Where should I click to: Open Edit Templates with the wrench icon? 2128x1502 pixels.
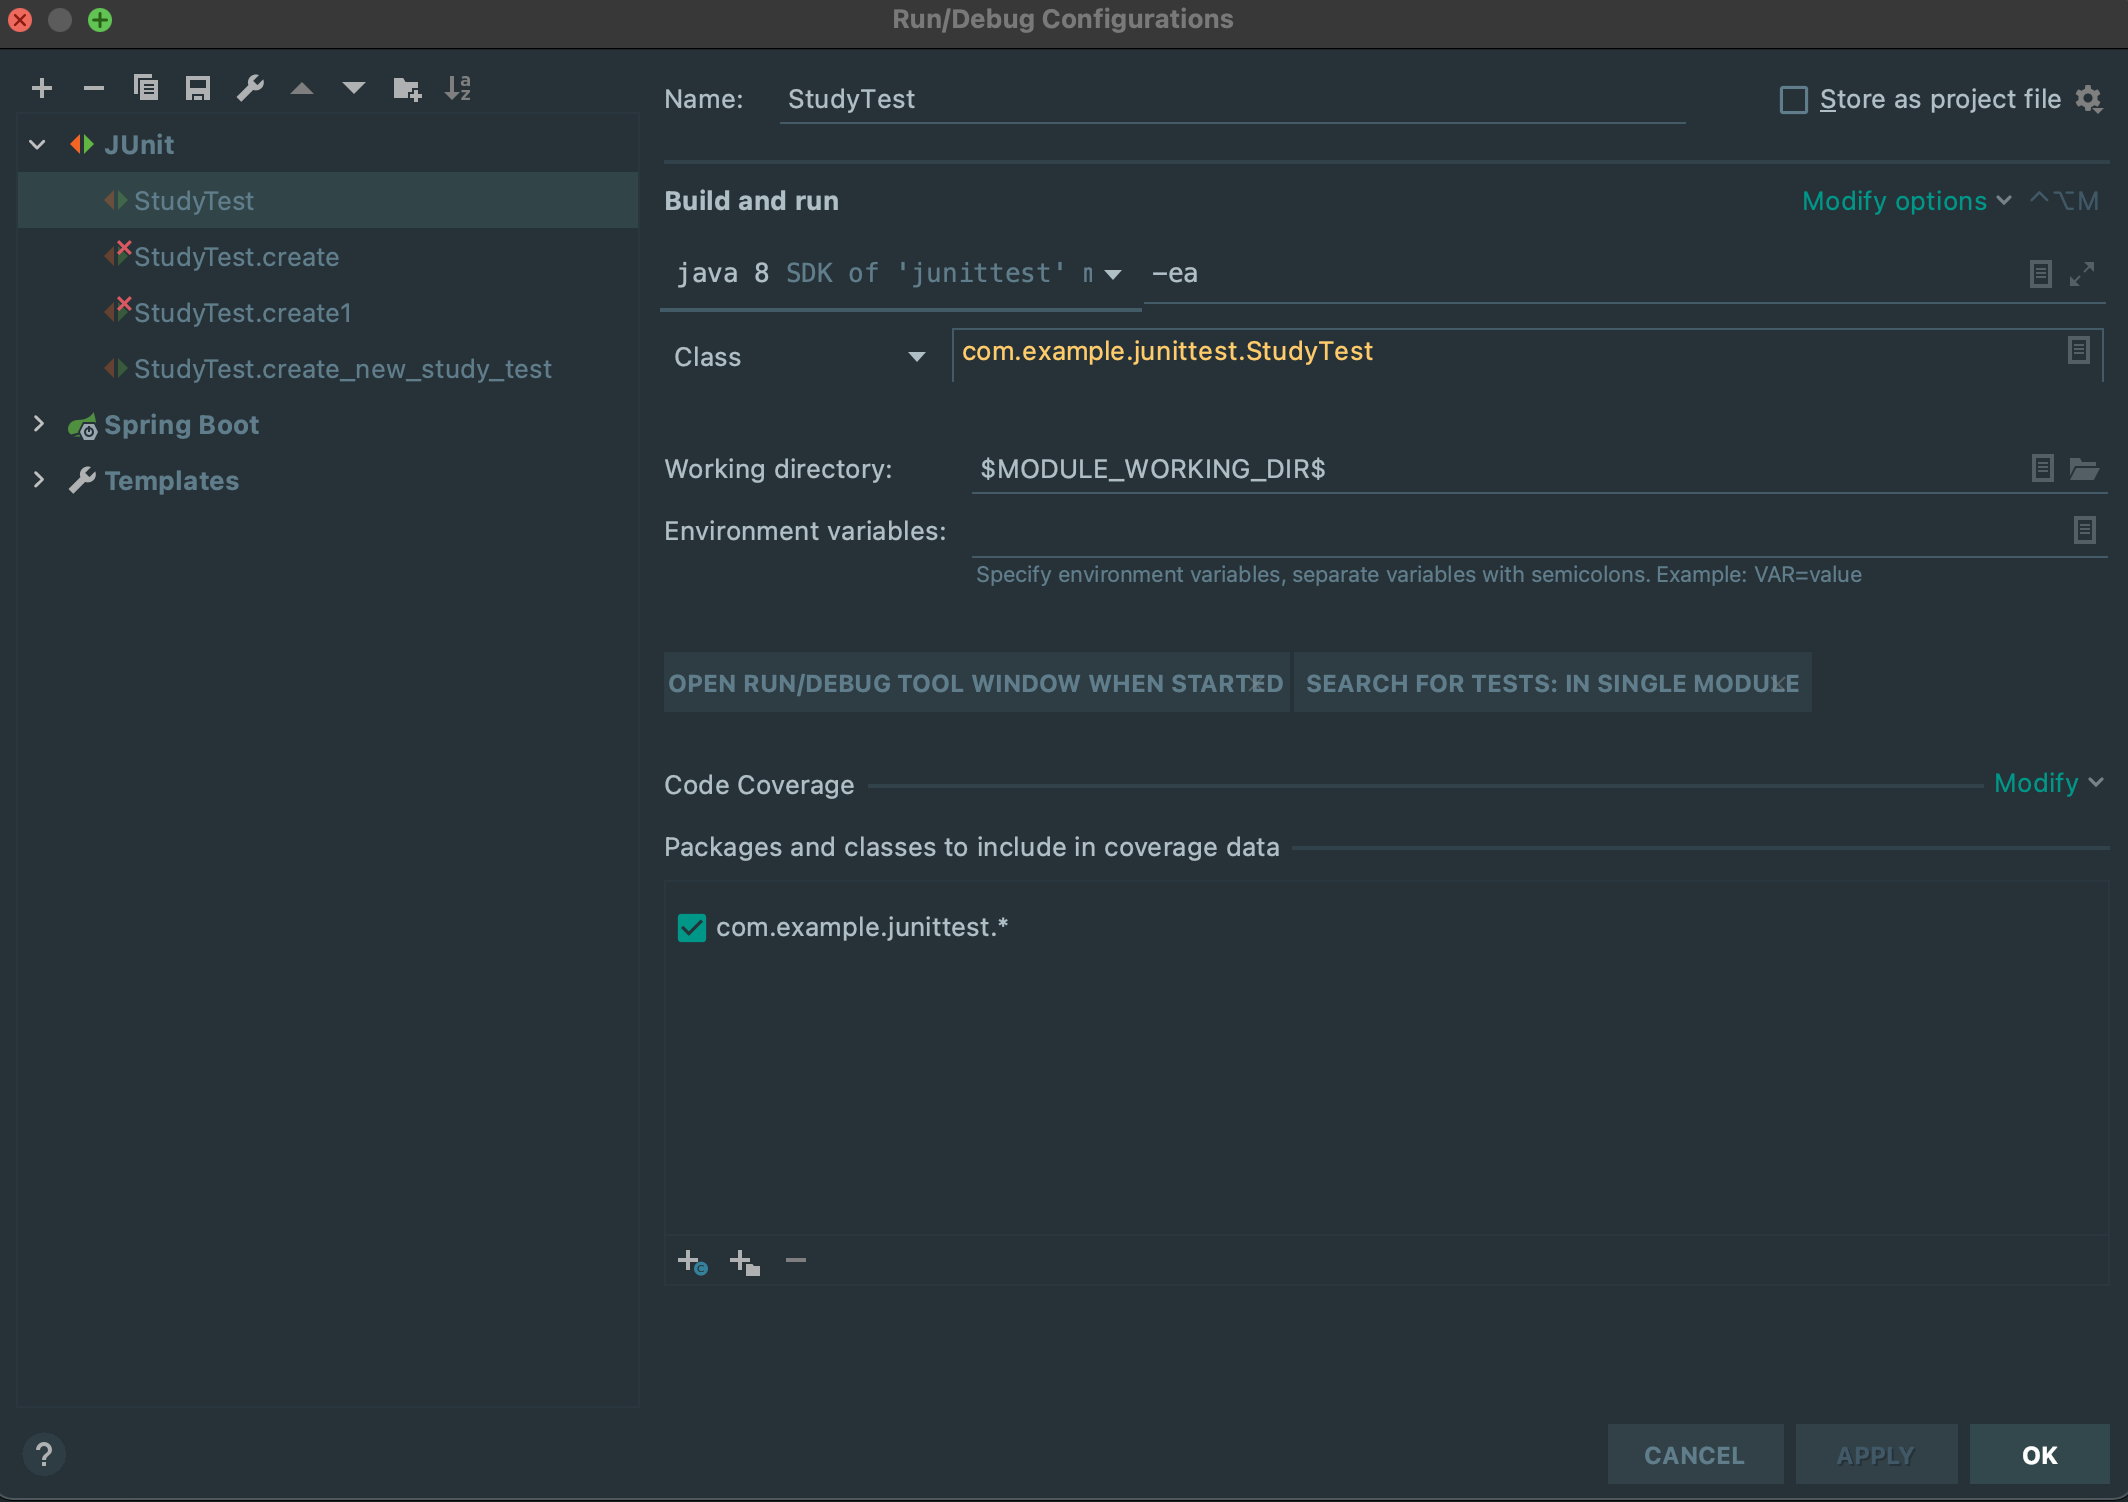(x=250, y=88)
